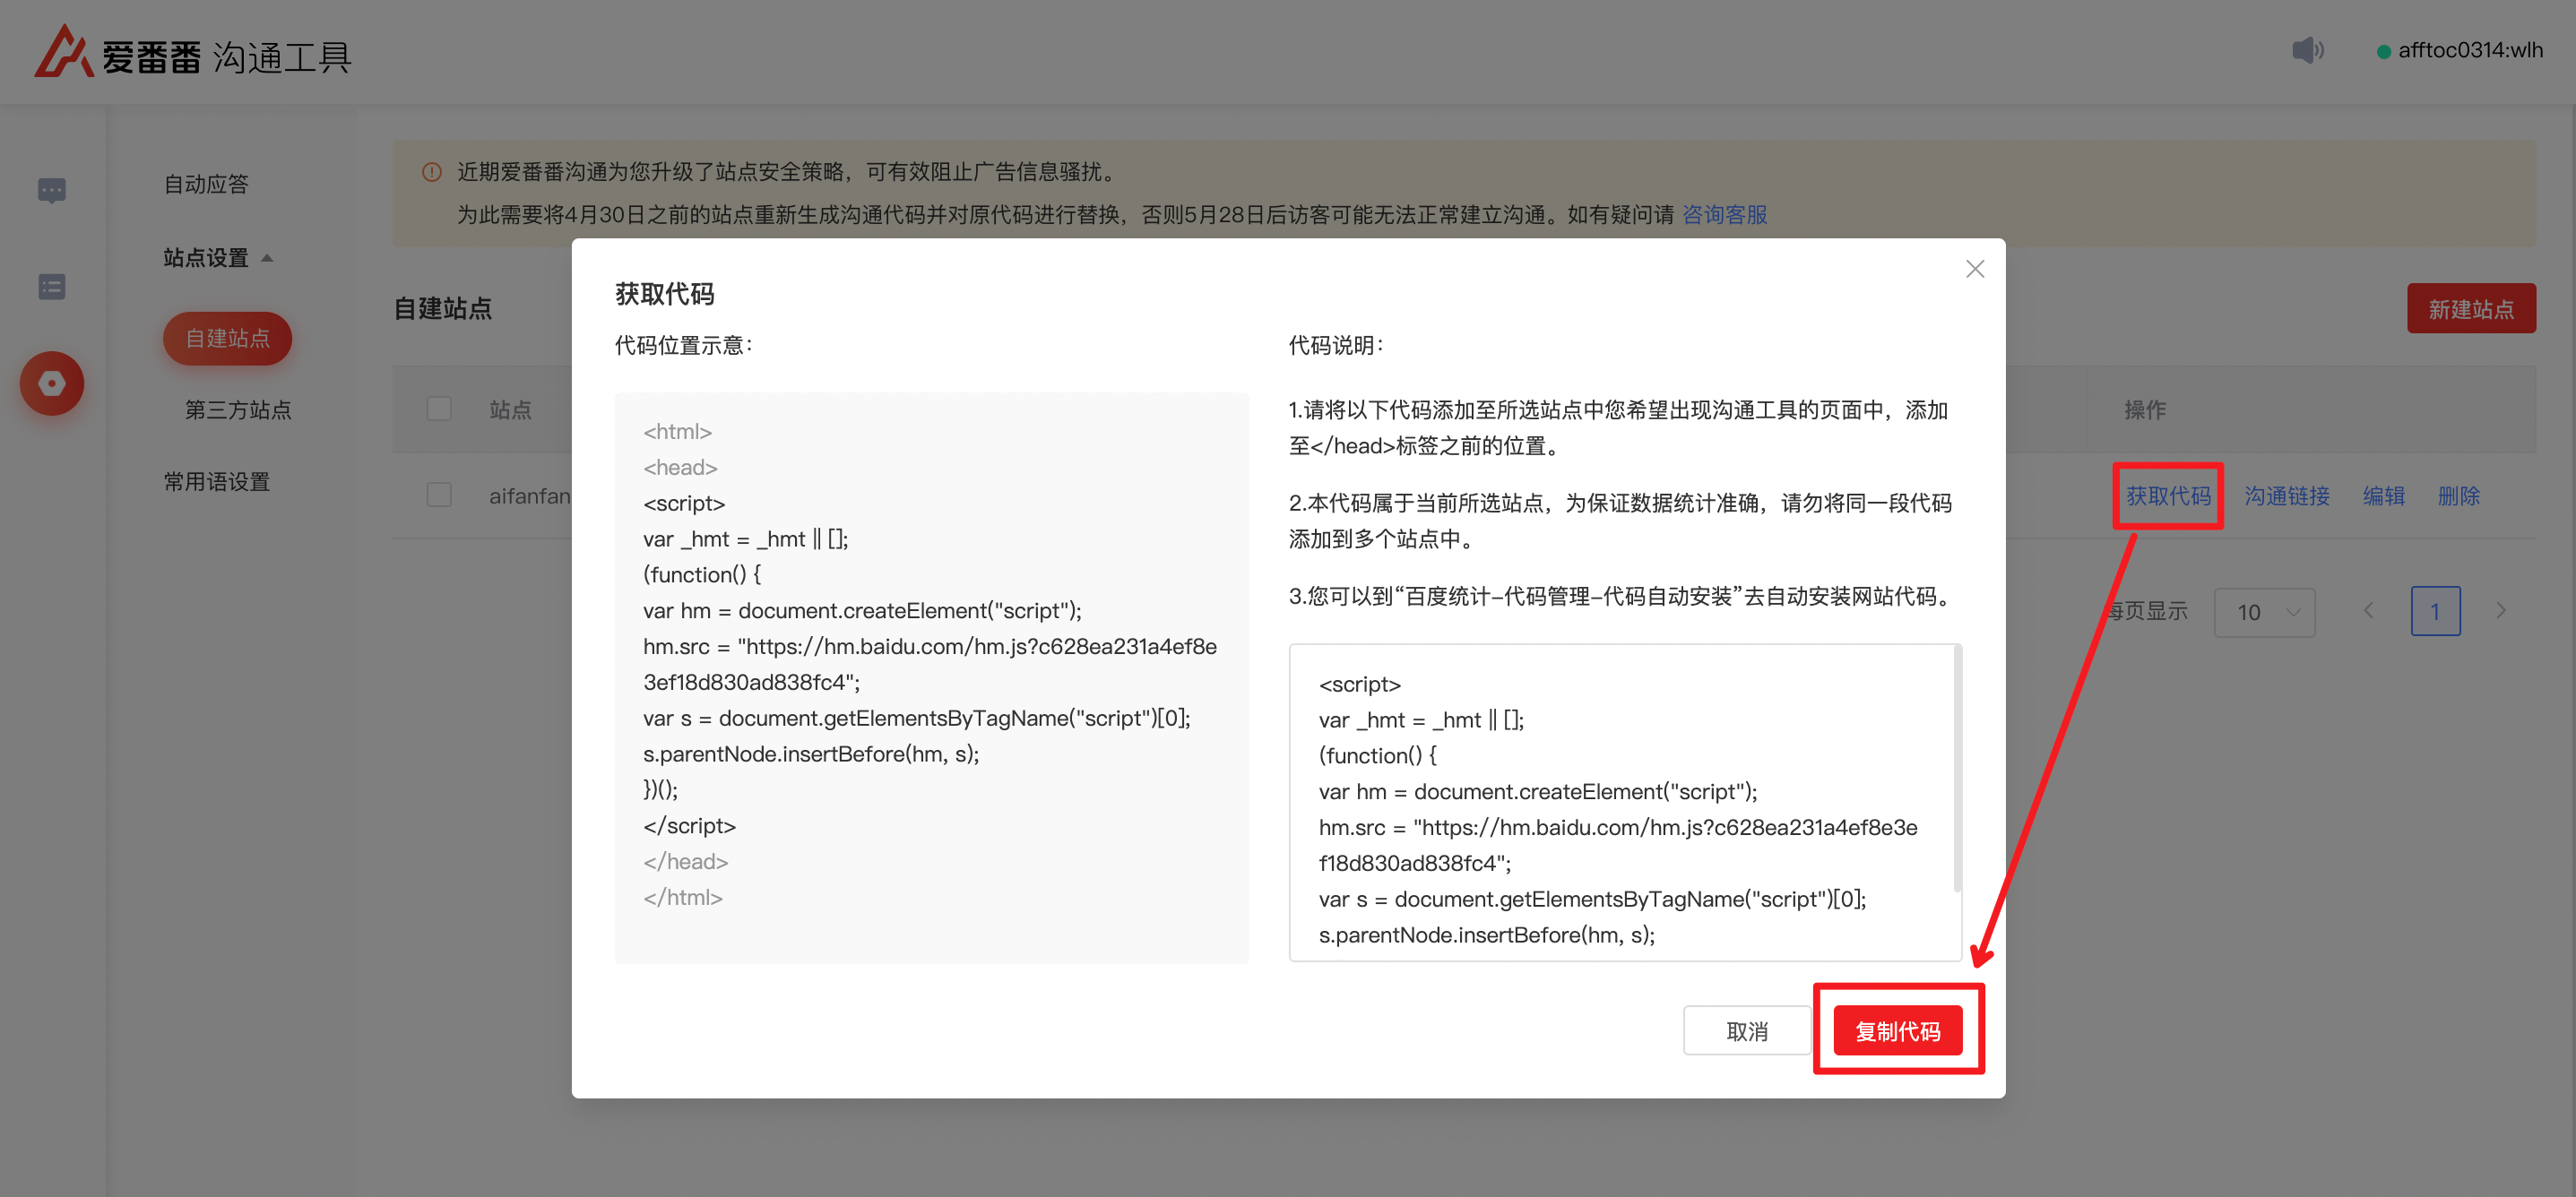Collapse the 站点设置 menu group
This screenshot has height=1197, width=2576.
coord(218,258)
